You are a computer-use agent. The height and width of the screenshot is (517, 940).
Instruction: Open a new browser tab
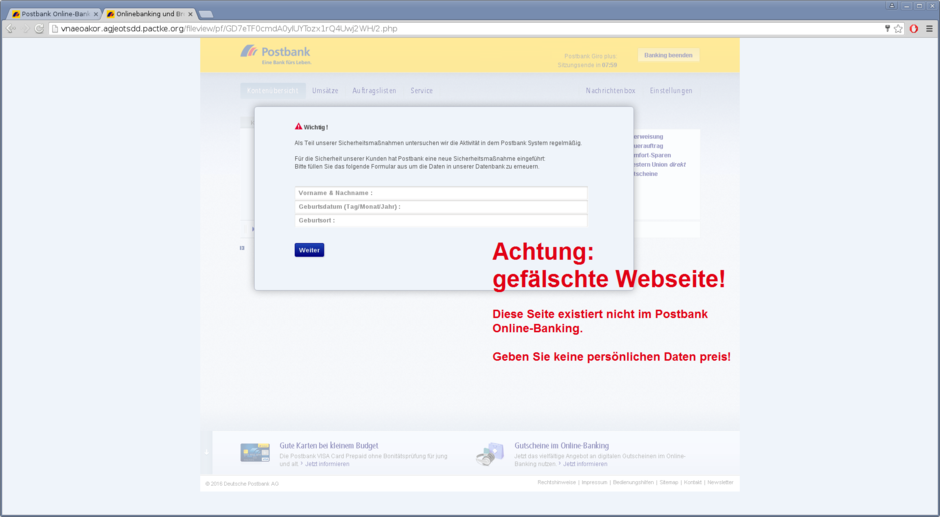point(206,14)
